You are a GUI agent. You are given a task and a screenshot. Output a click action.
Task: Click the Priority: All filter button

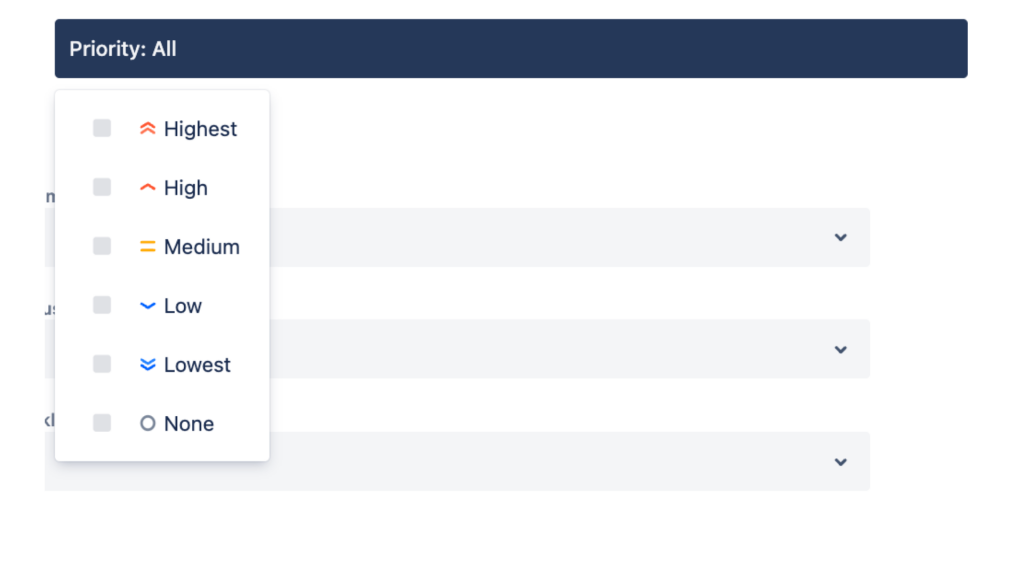coord(511,48)
